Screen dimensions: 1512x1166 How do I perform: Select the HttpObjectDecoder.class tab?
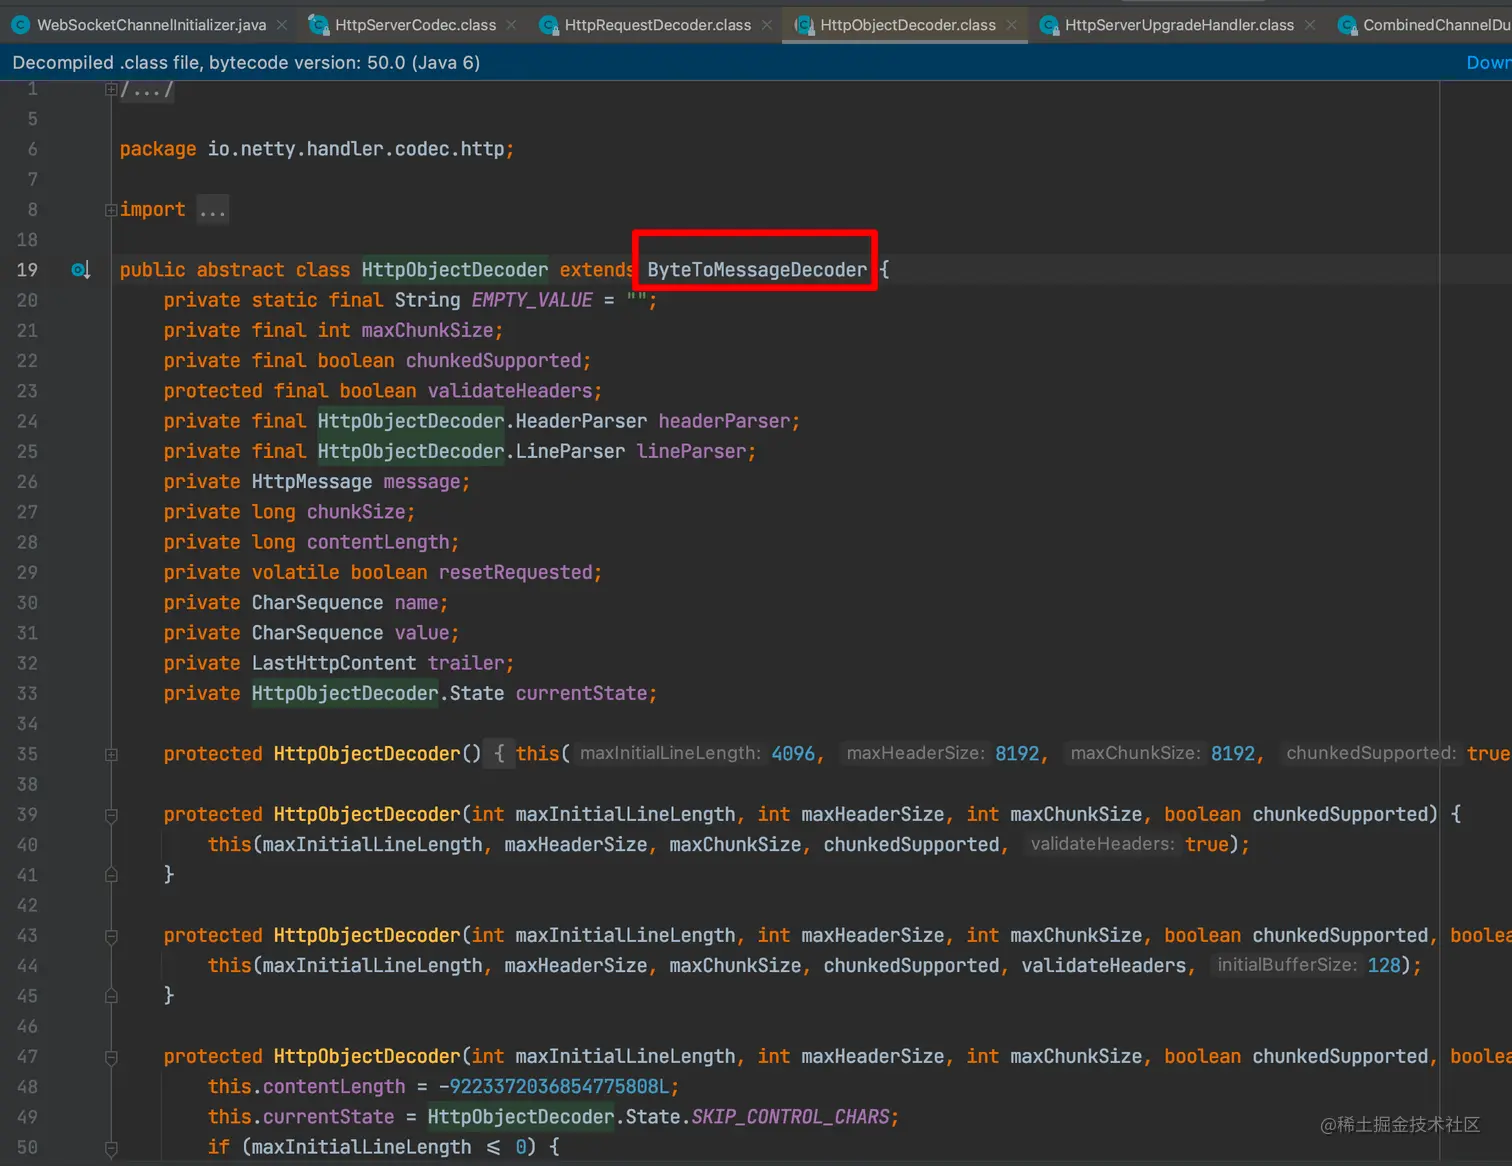point(907,25)
